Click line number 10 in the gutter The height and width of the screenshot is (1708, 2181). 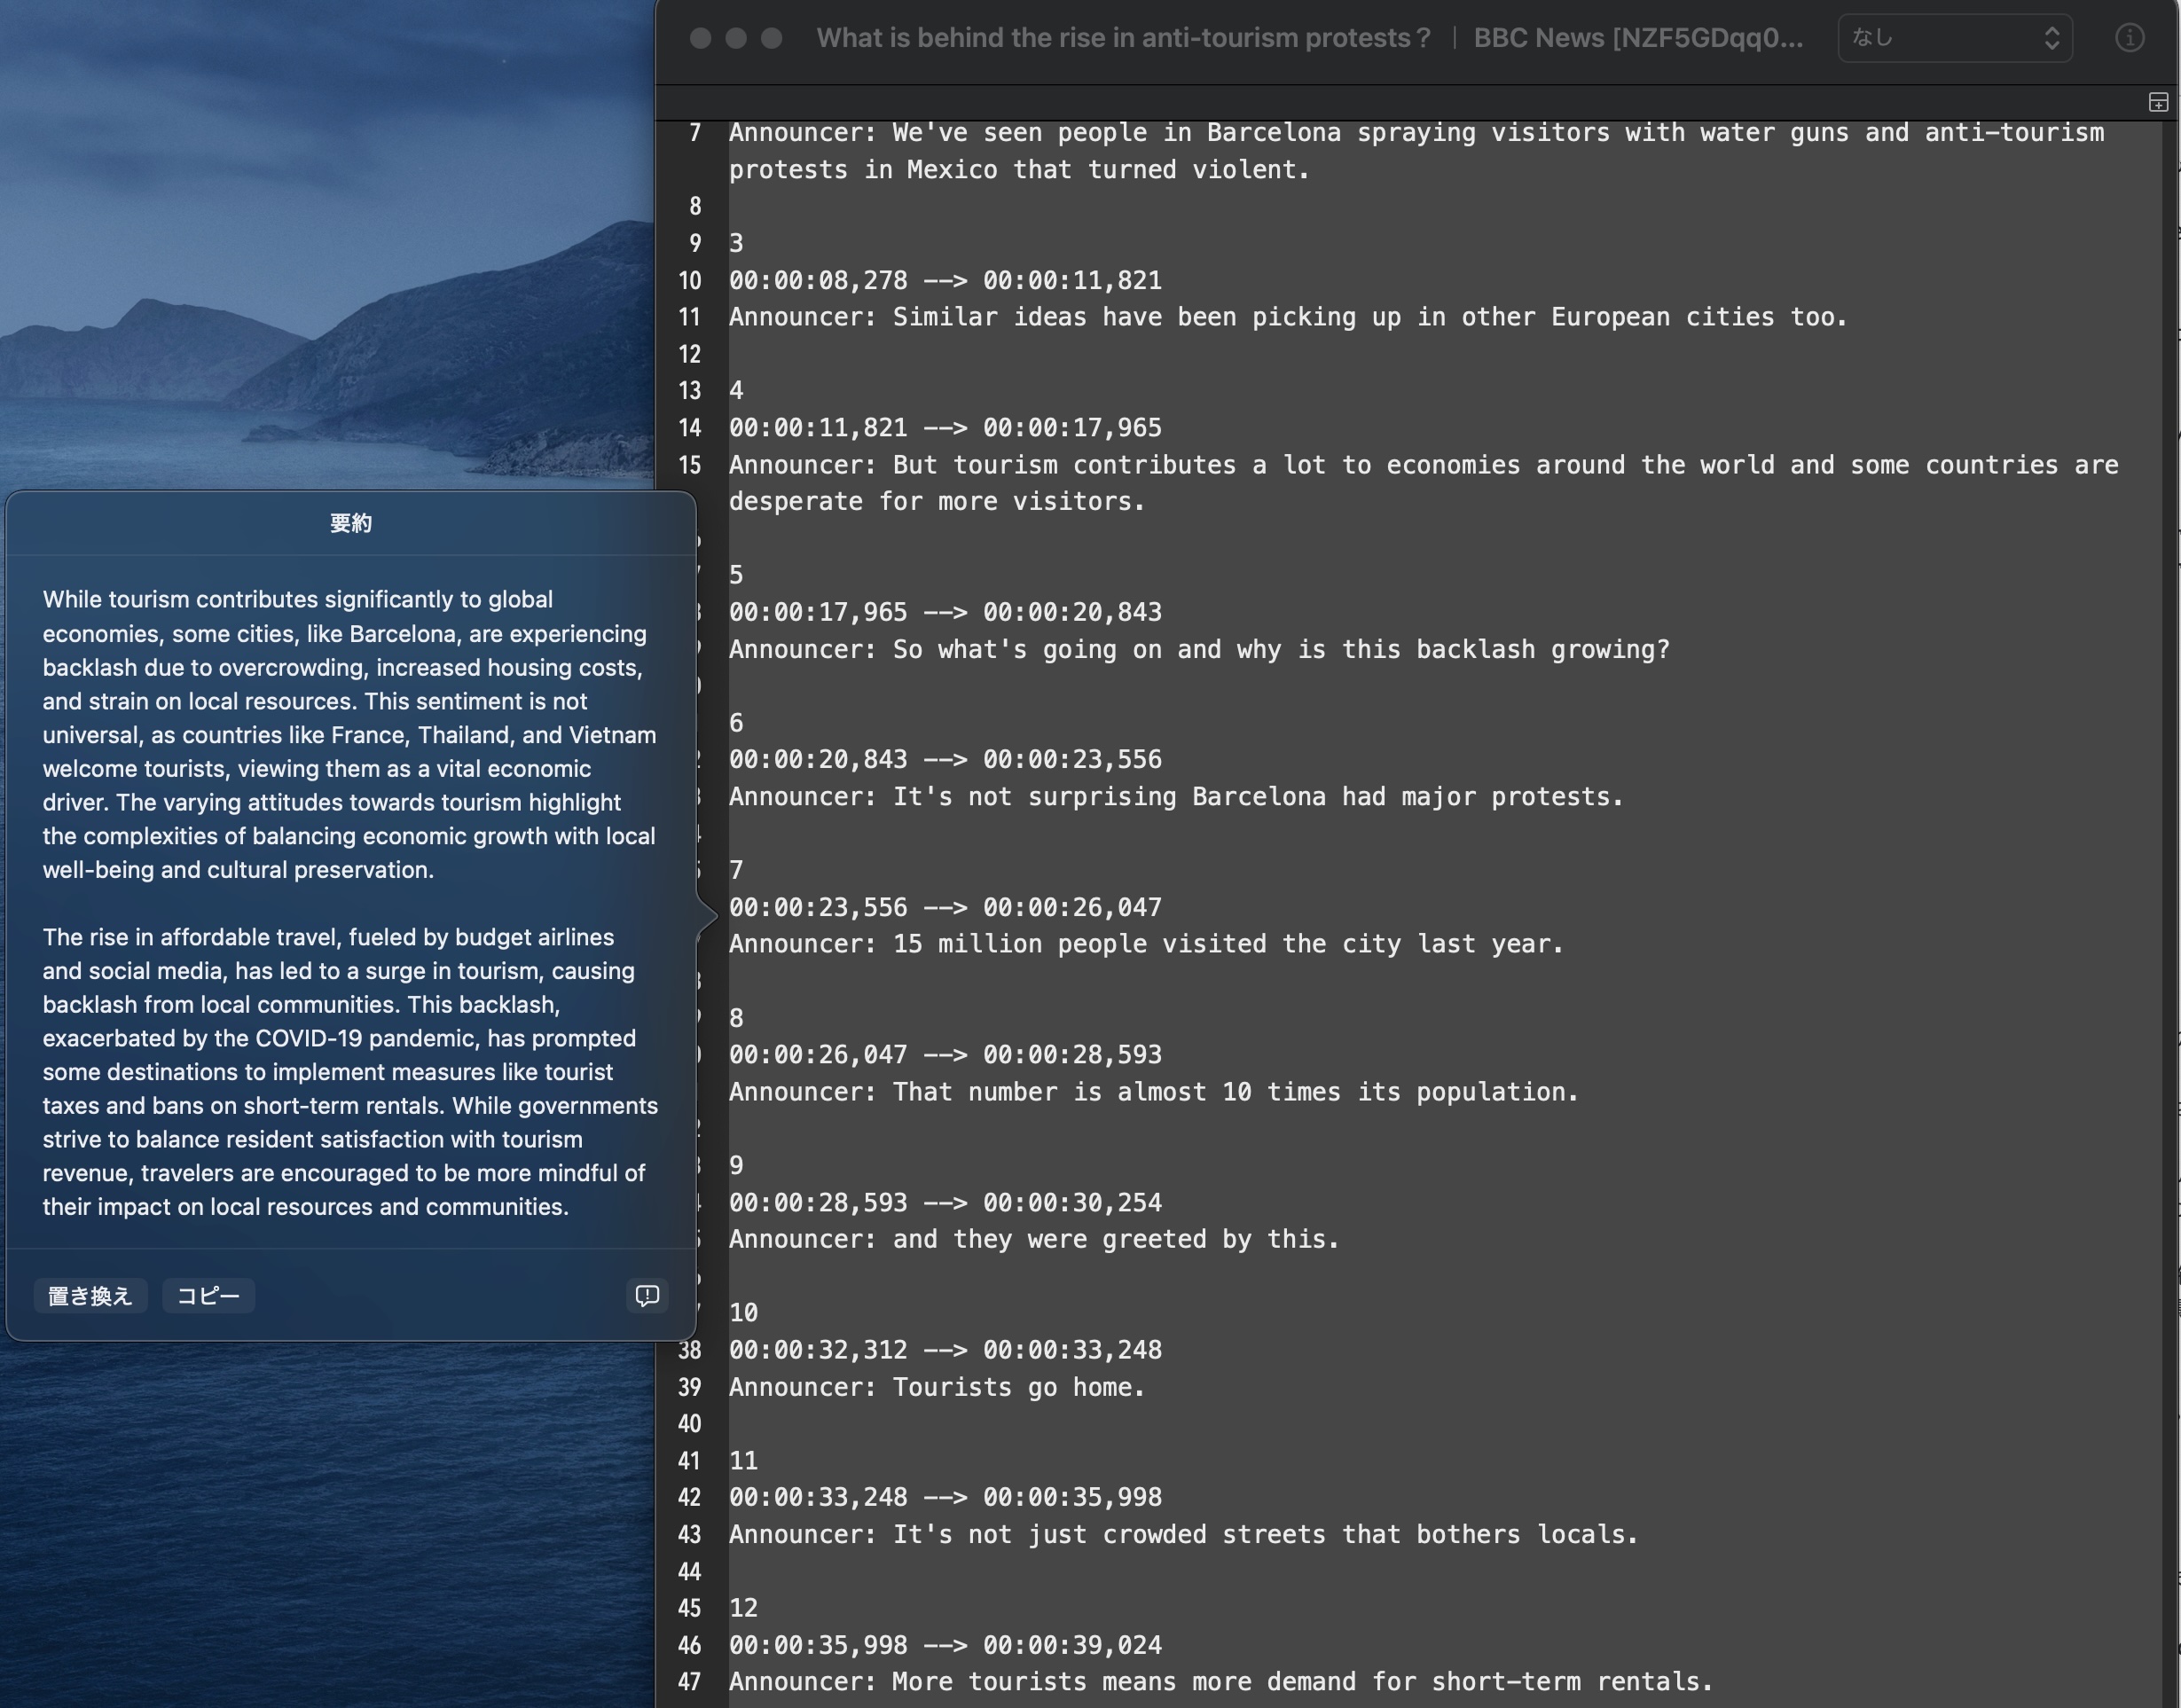pyautogui.click(x=689, y=280)
